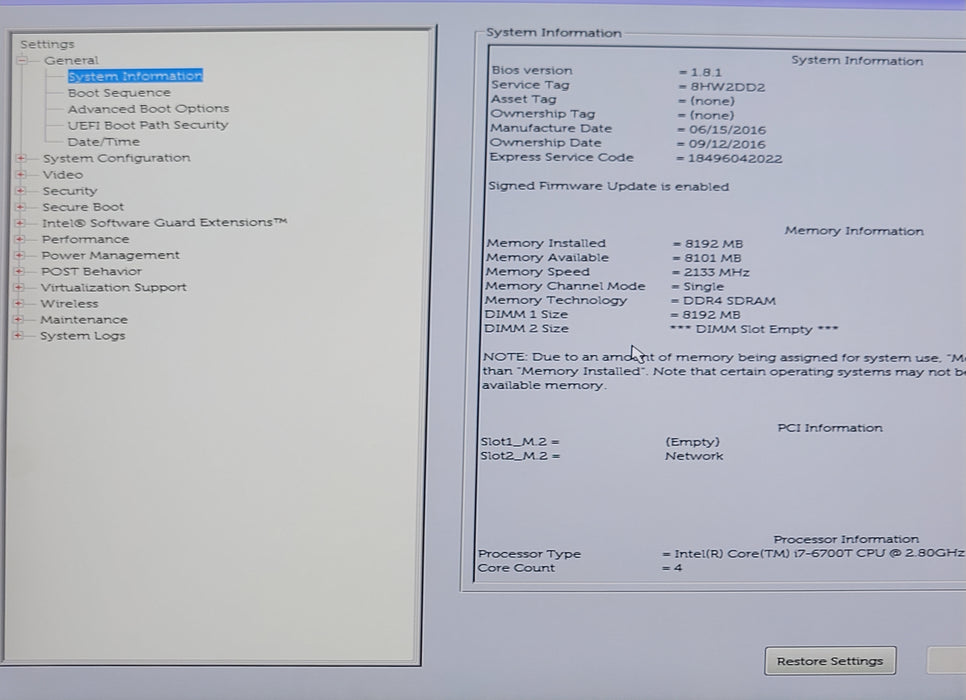The width and height of the screenshot is (966, 700).
Task: Click the Slot1_M.2 value (Empty)
Action: click(x=692, y=442)
